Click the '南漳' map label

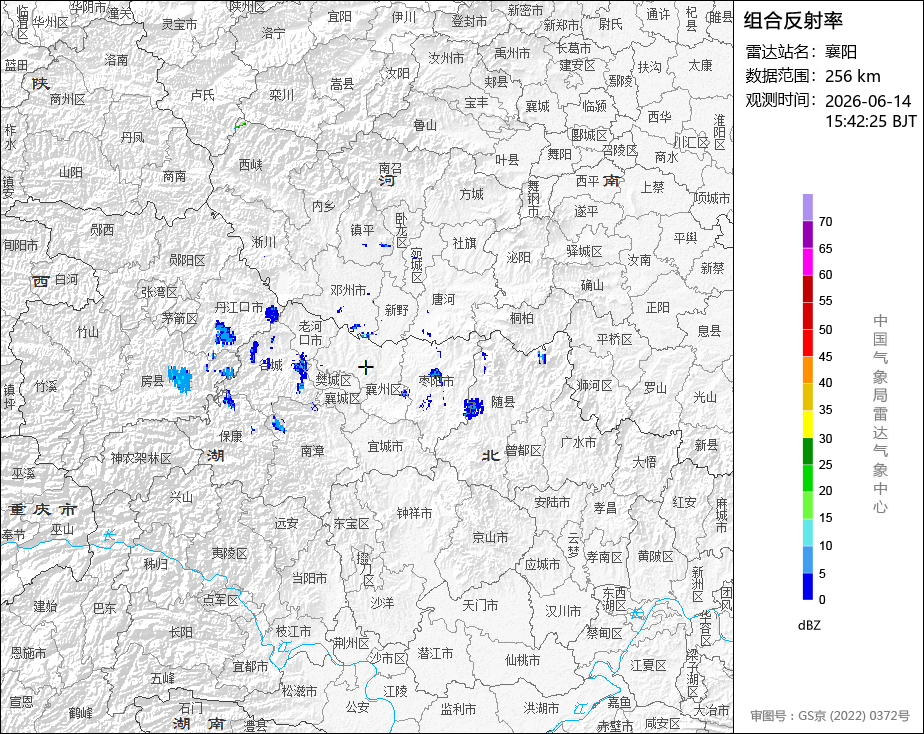312,451
